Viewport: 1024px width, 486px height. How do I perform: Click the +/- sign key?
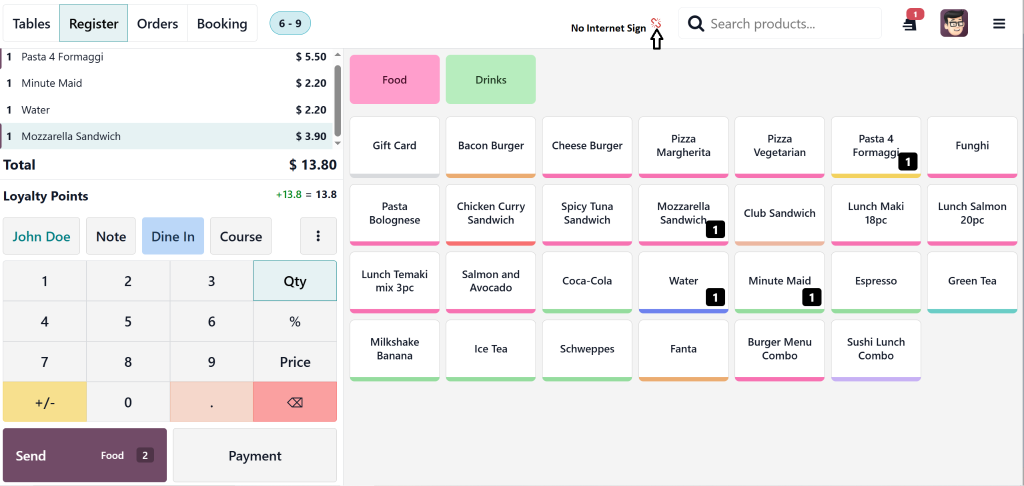pyautogui.click(x=44, y=402)
